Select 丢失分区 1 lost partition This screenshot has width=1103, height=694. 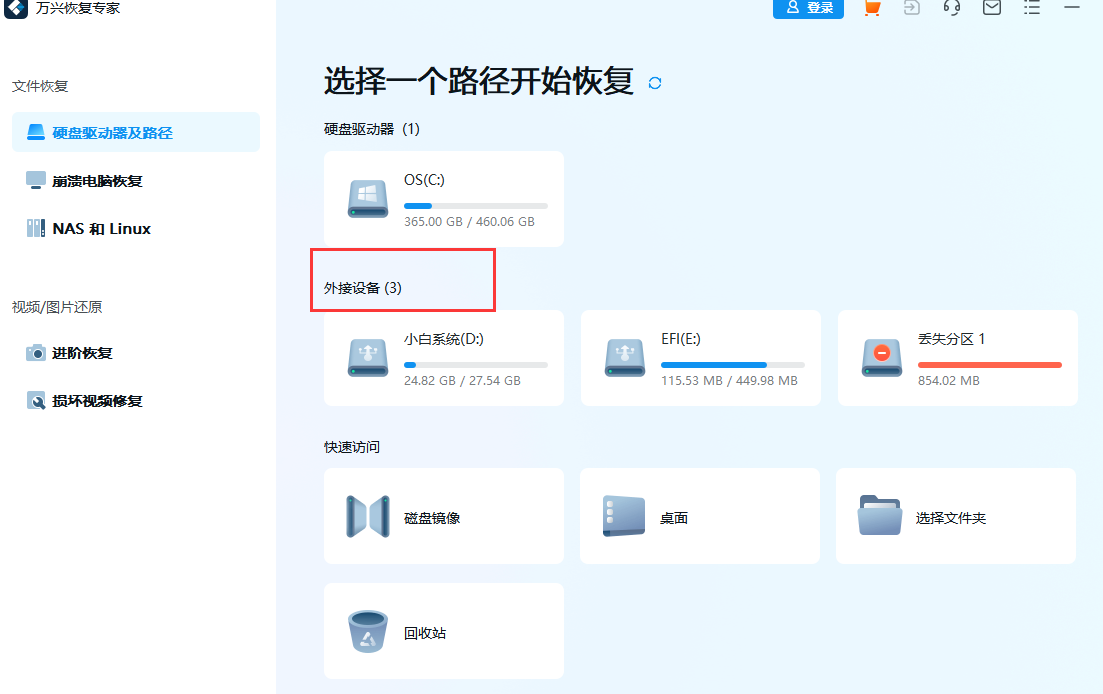[x=957, y=358]
